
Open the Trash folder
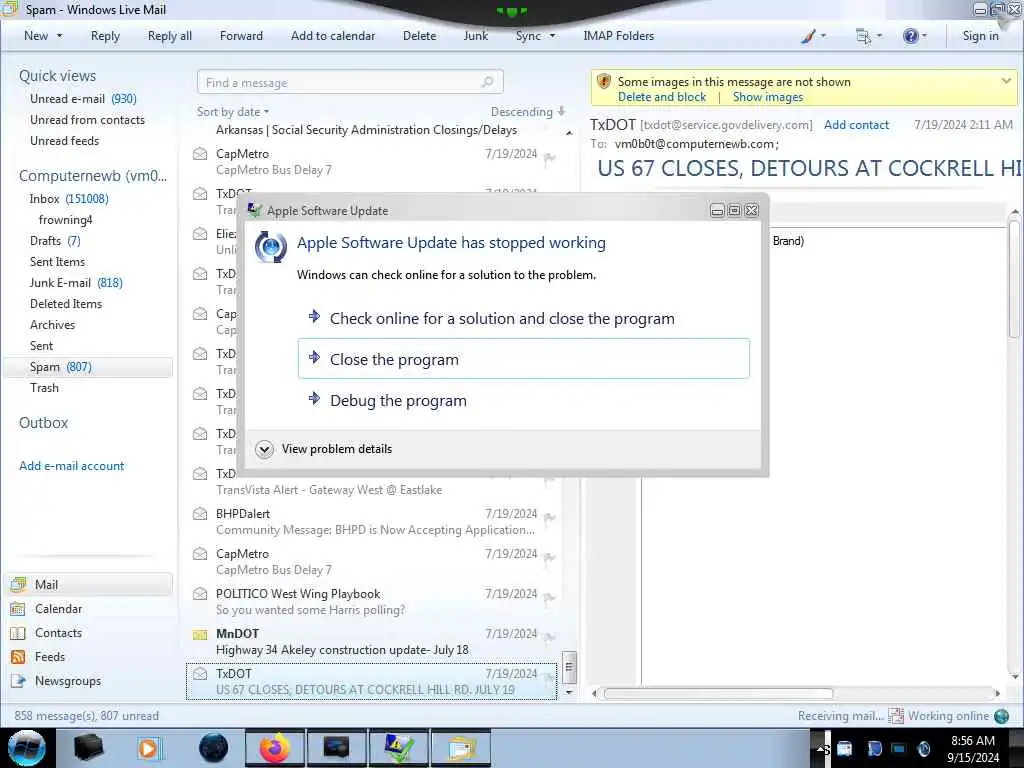pyautogui.click(x=44, y=388)
